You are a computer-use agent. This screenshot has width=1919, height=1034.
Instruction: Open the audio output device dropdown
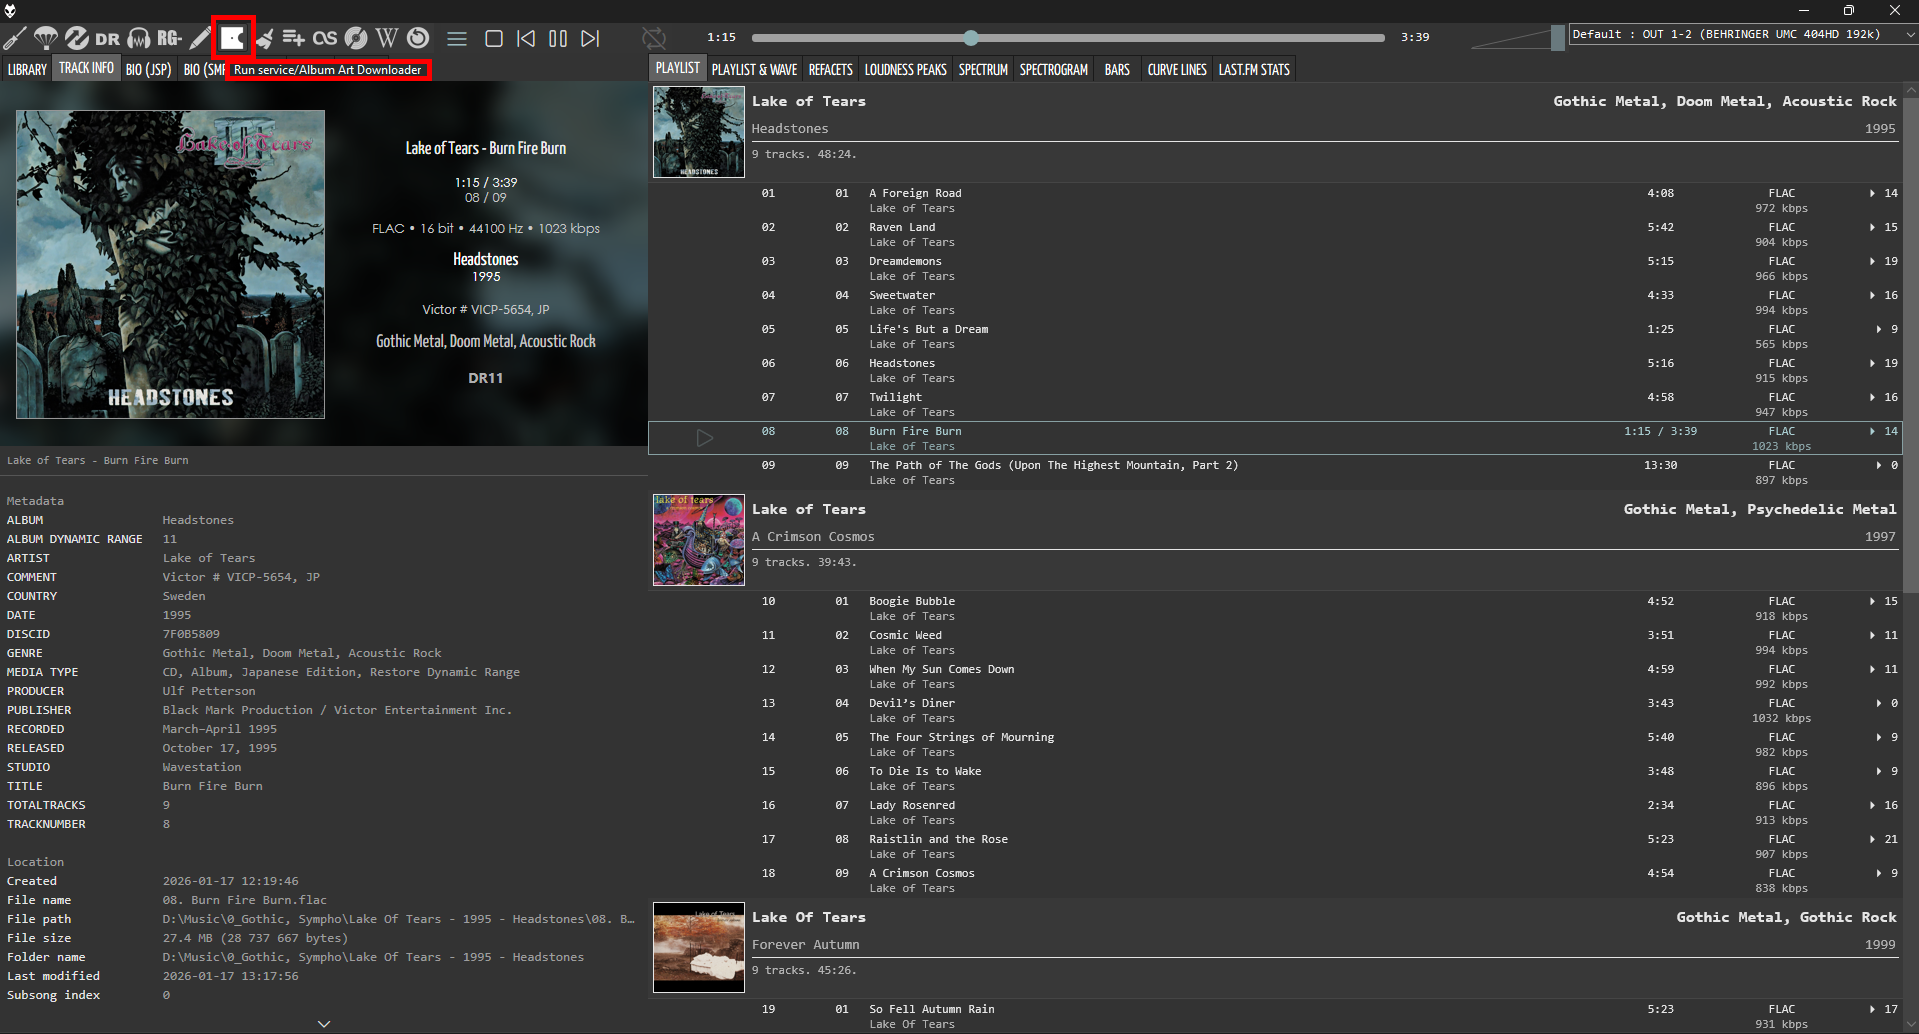coord(1741,34)
